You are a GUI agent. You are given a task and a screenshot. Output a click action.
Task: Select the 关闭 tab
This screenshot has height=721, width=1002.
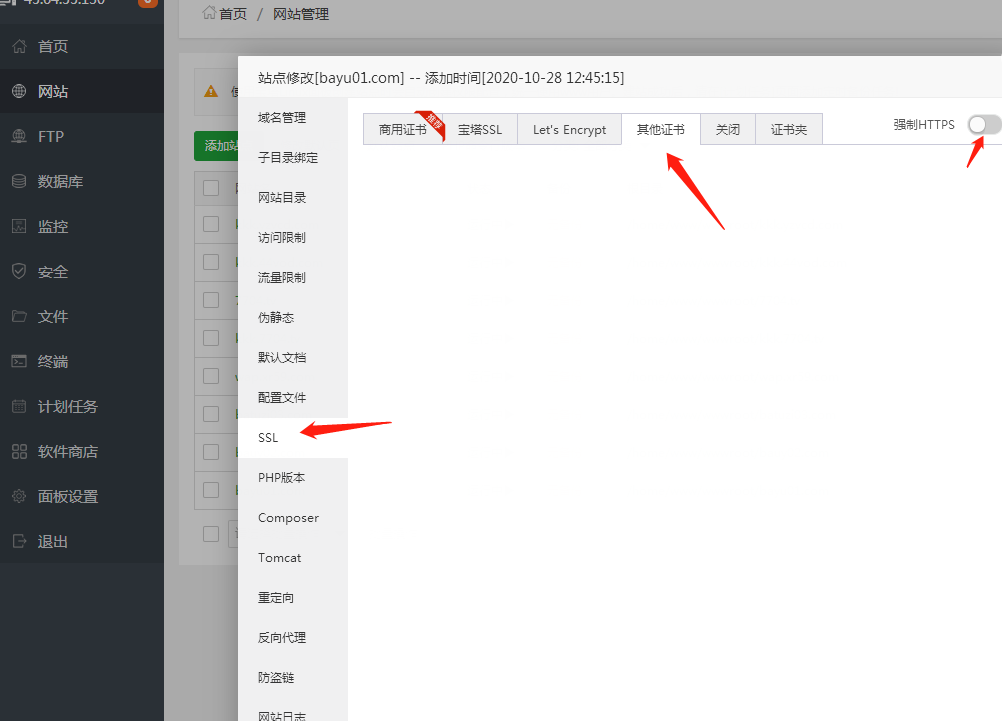728,129
